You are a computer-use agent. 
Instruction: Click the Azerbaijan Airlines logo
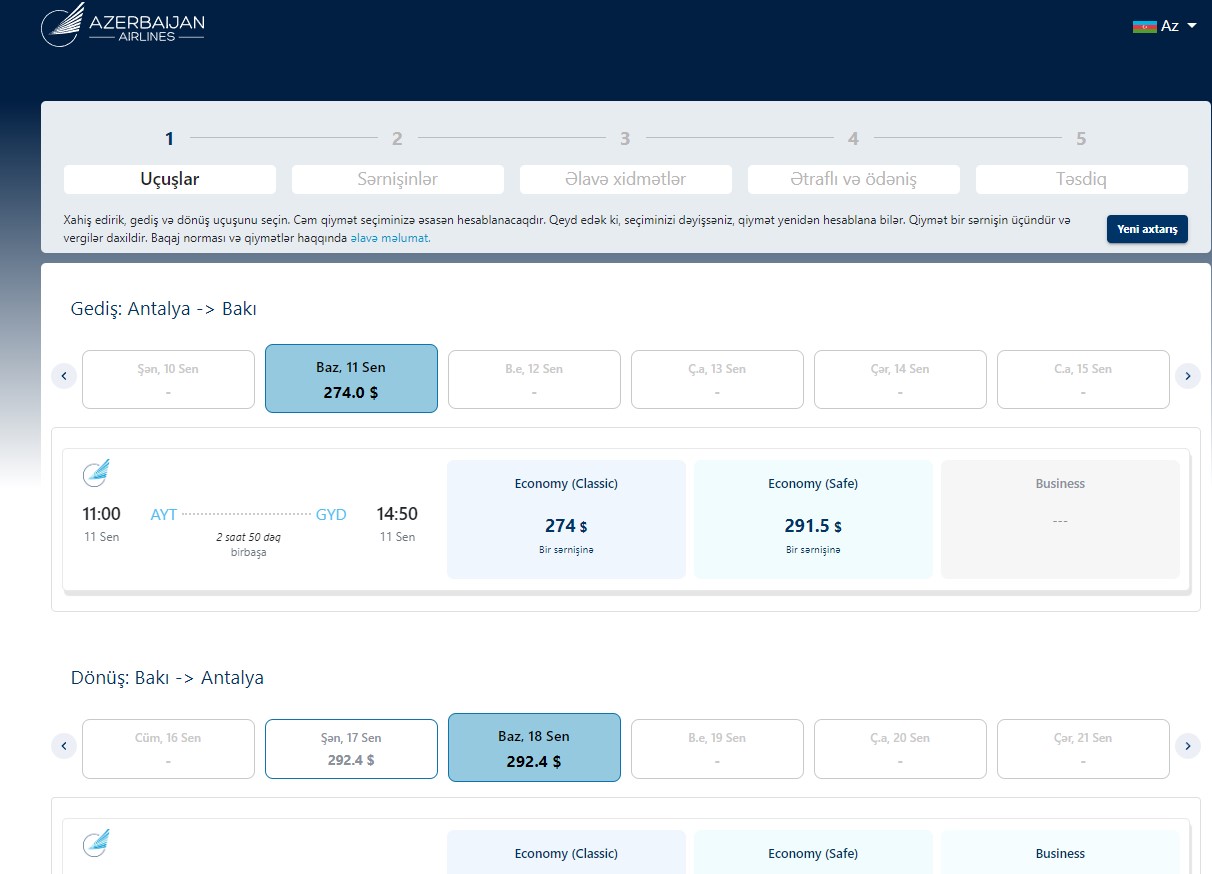[x=122, y=25]
